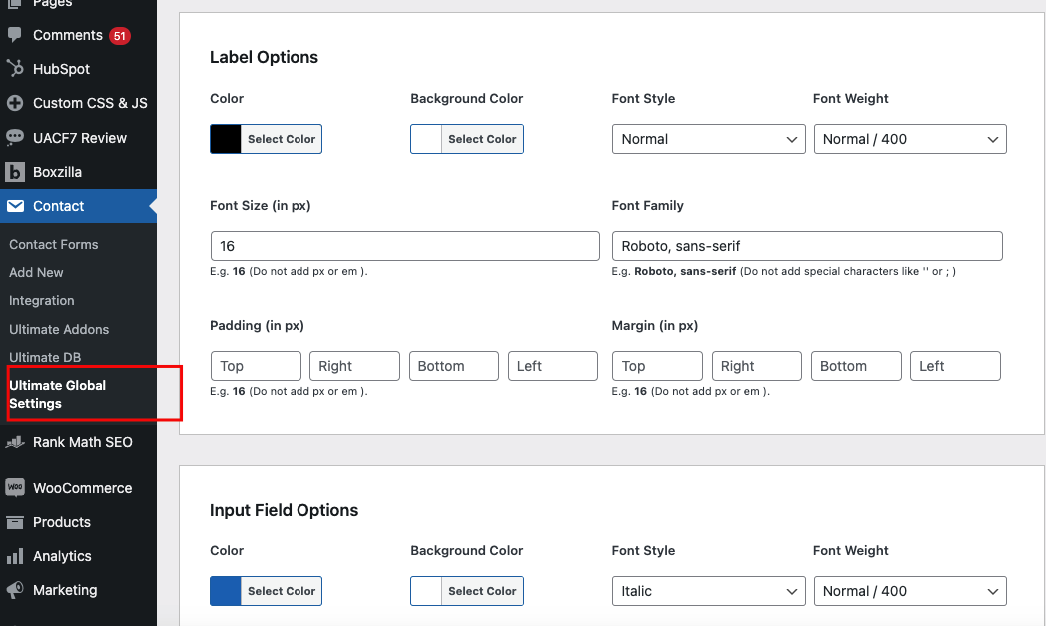Viewport: 1046px width, 626px height.
Task: Open the Products section icon
Action: coord(14,522)
